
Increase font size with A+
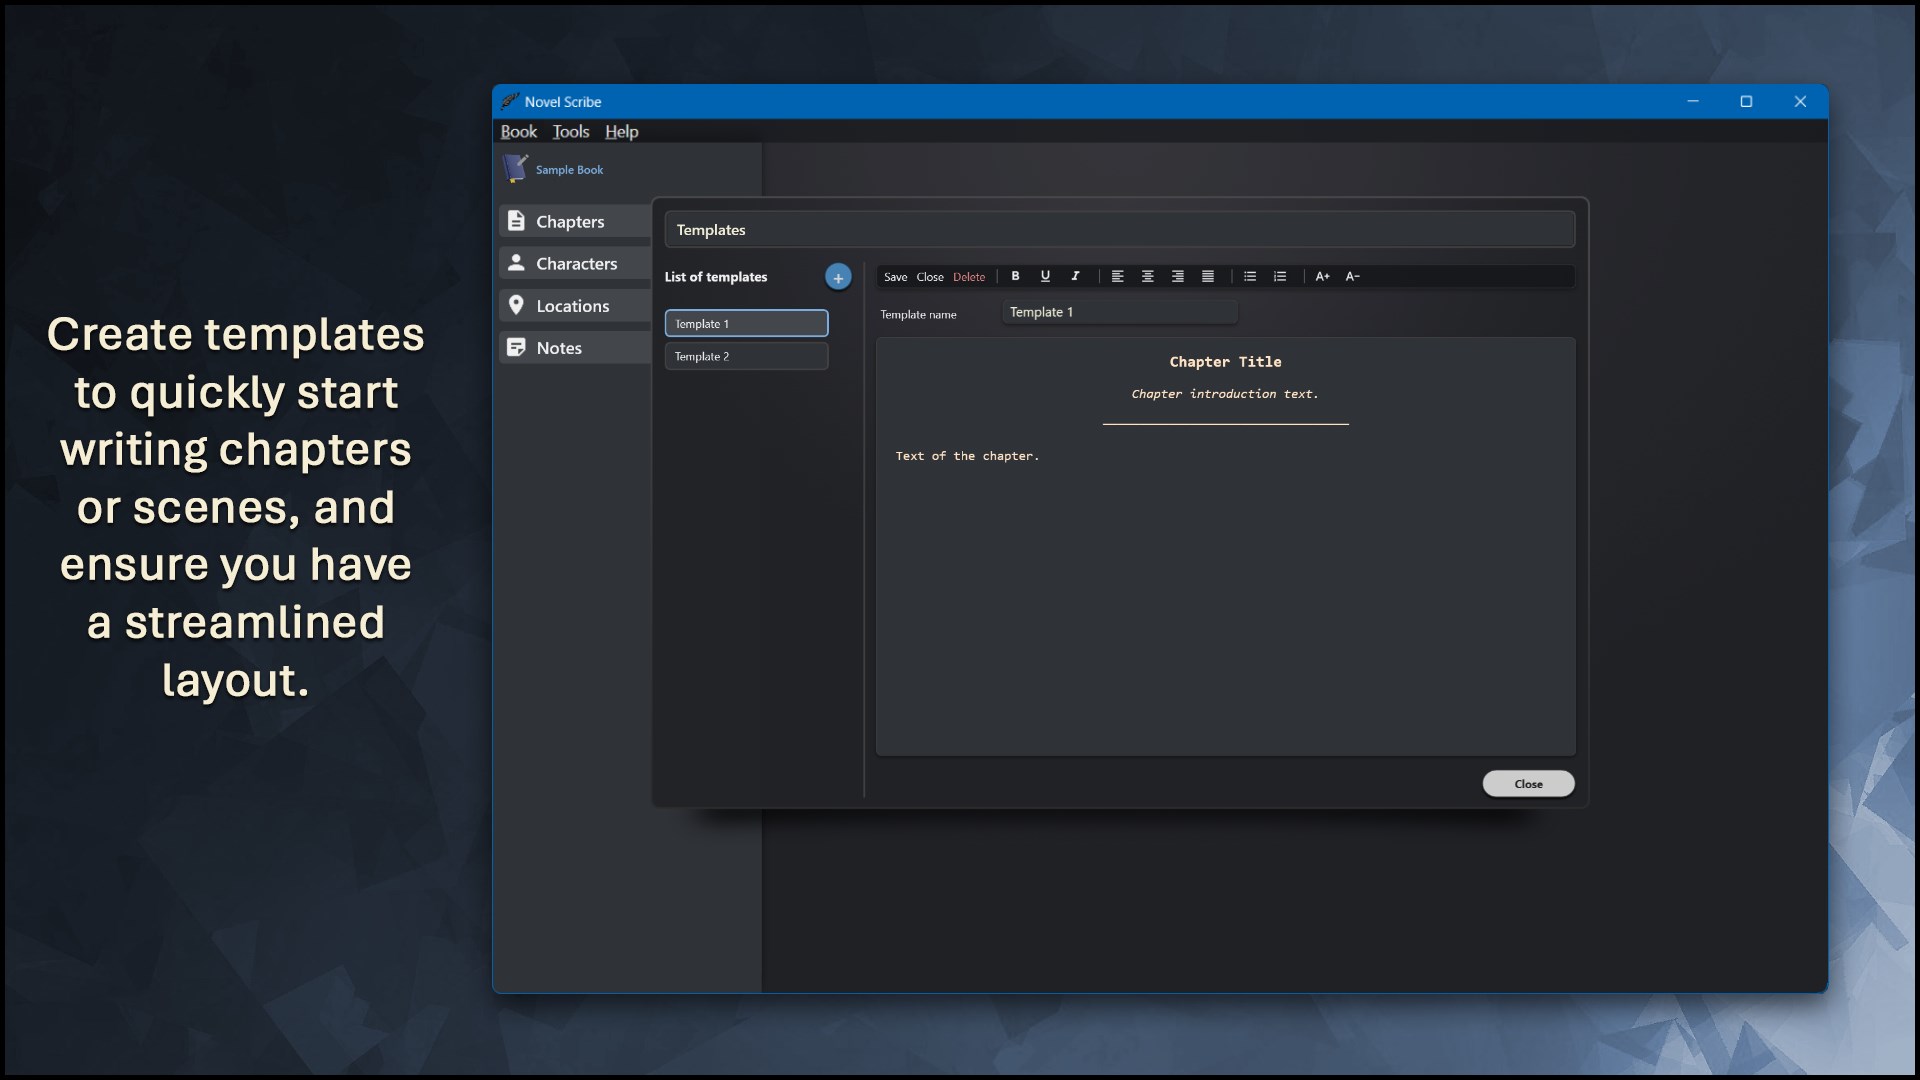[x=1323, y=276]
